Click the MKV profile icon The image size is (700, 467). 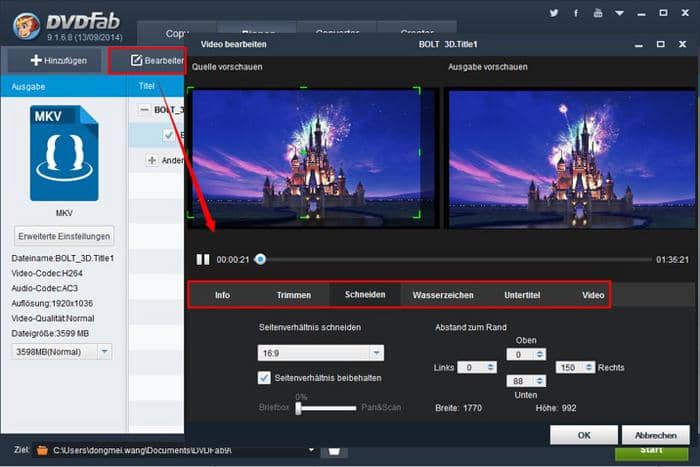click(64, 153)
